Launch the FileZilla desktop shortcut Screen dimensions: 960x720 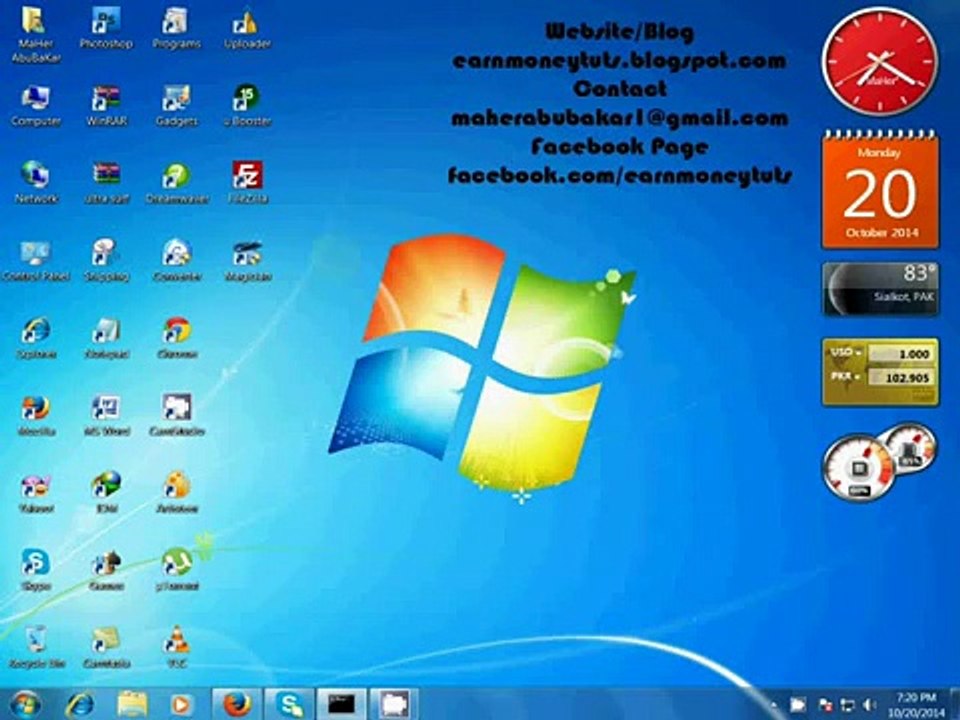247,183
